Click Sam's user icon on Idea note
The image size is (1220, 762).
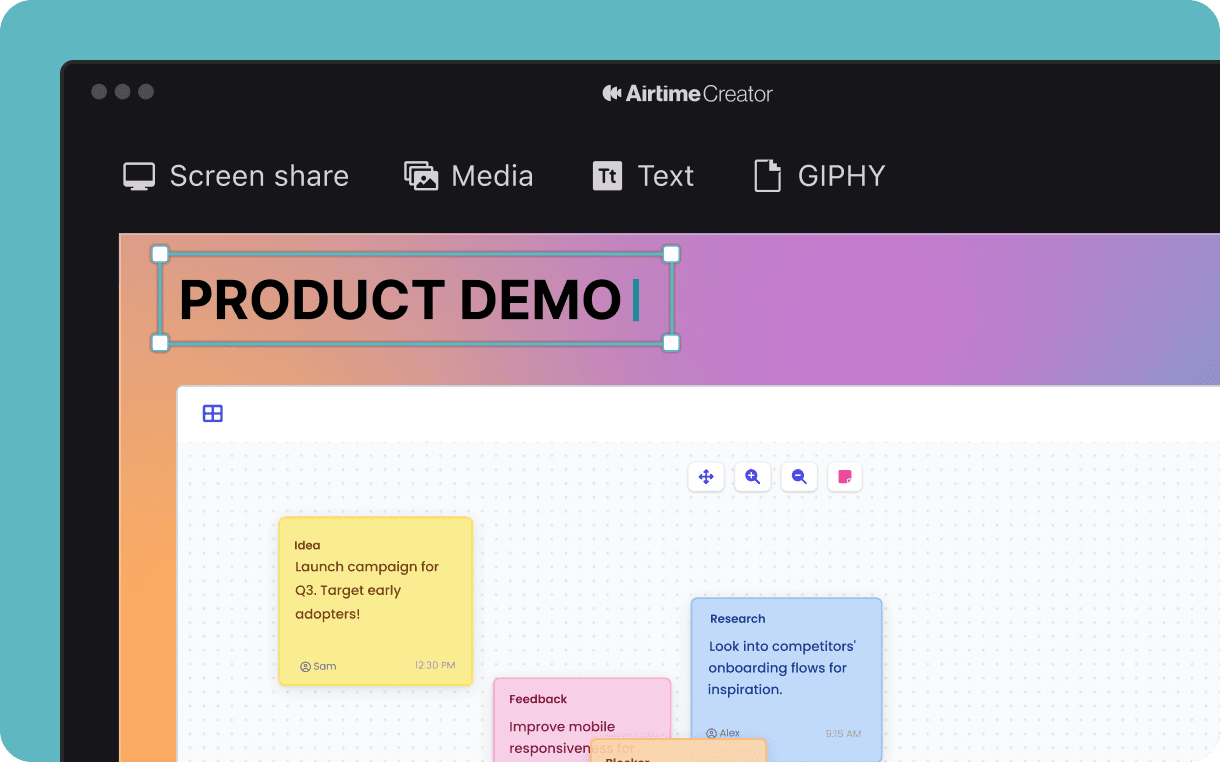305,666
